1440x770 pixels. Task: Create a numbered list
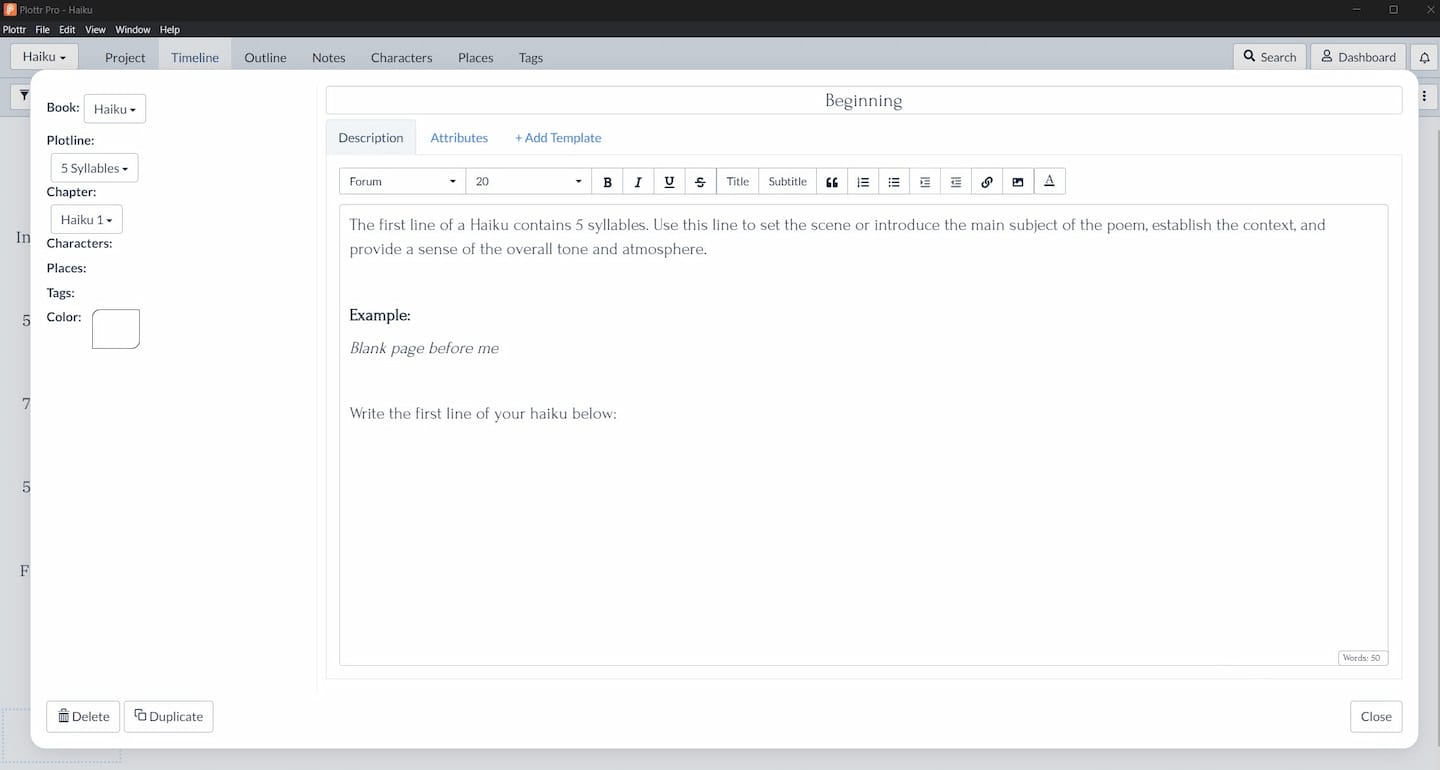coord(863,182)
